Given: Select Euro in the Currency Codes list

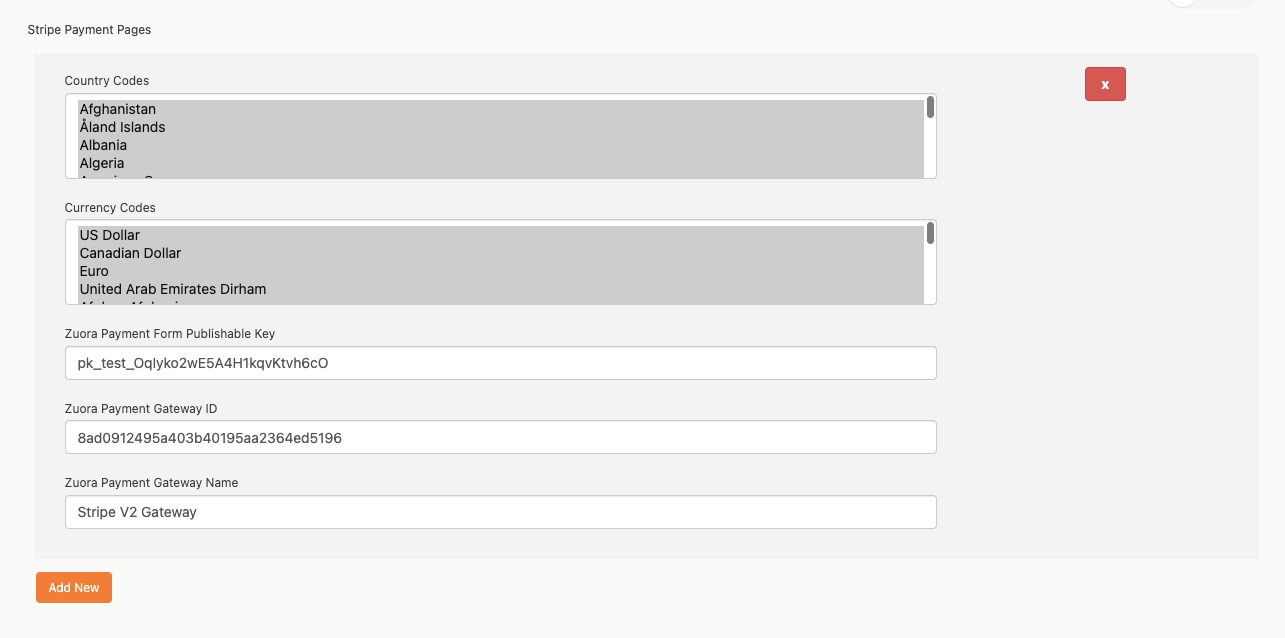Looking at the screenshot, I should (x=94, y=271).
